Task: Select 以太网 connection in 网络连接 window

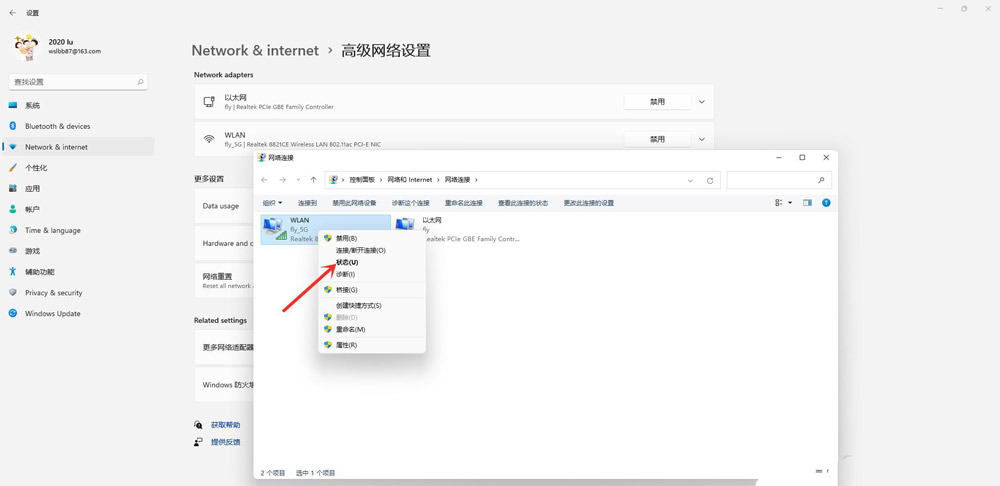Action: click(x=457, y=229)
